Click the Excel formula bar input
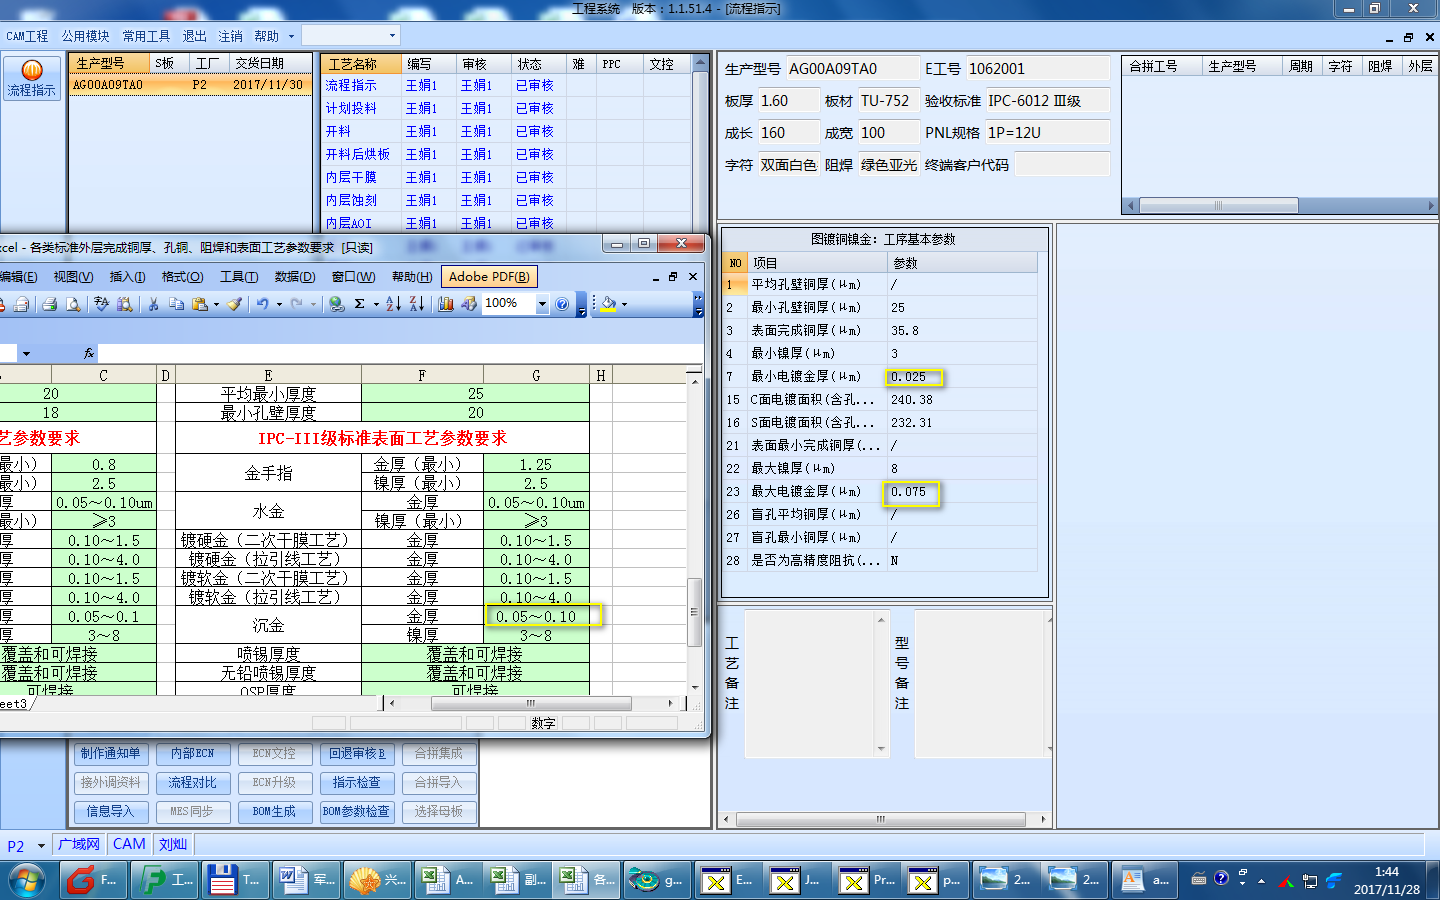The width and height of the screenshot is (1440, 900). (x=400, y=353)
